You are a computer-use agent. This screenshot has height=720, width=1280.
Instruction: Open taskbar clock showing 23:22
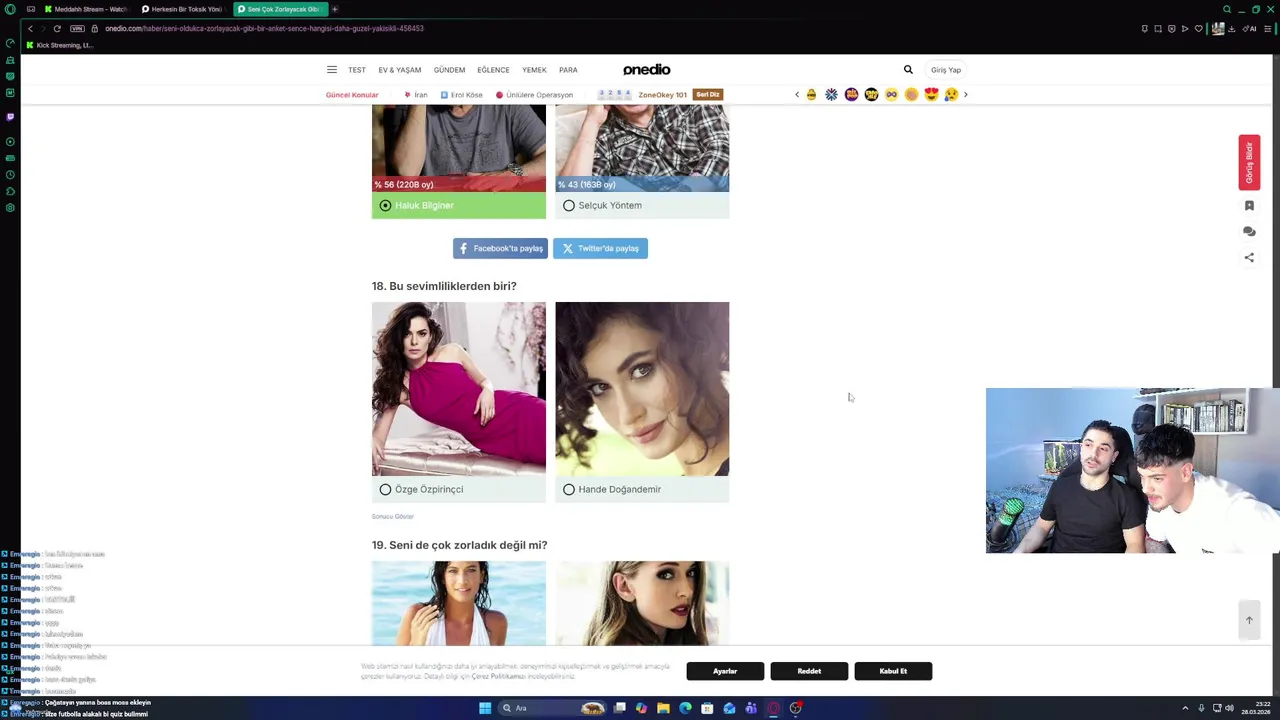(x=1256, y=708)
